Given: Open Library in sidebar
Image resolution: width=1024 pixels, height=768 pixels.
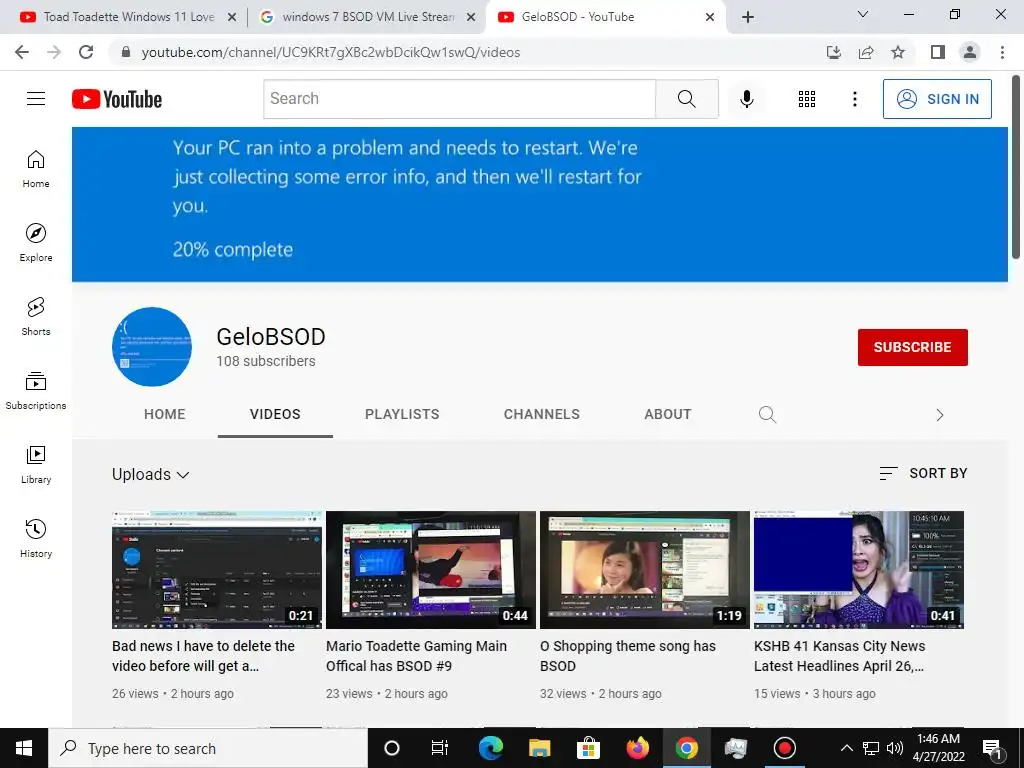Looking at the screenshot, I should tap(36, 464).
